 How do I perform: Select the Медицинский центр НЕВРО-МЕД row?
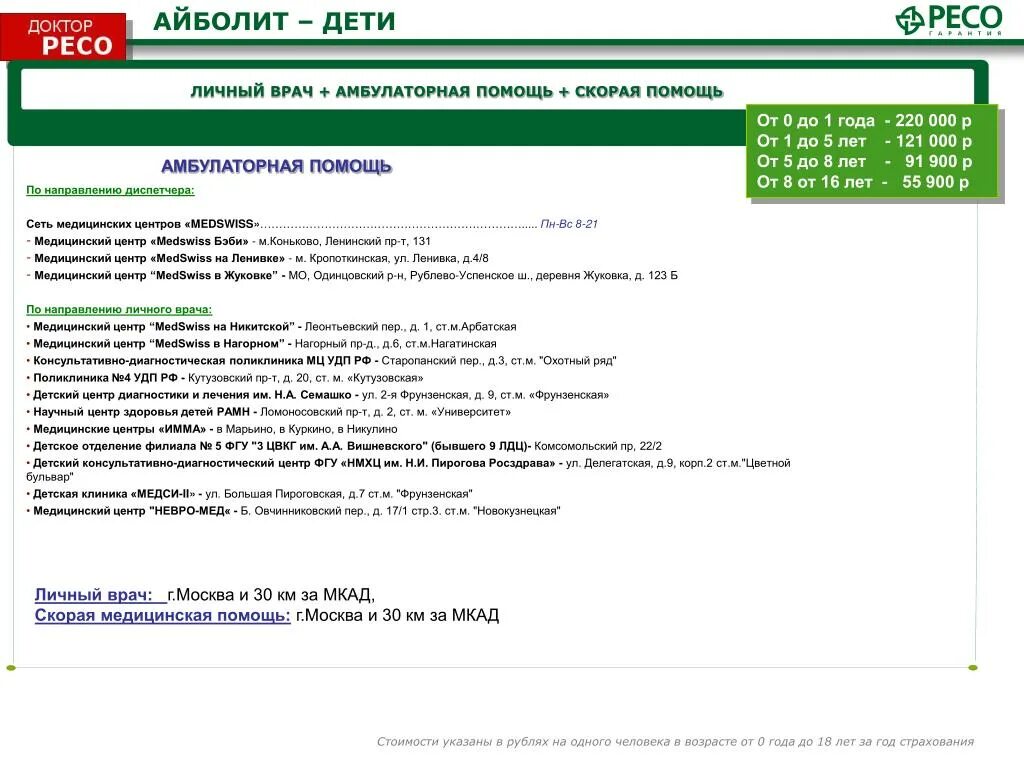(x=293, y=511)
